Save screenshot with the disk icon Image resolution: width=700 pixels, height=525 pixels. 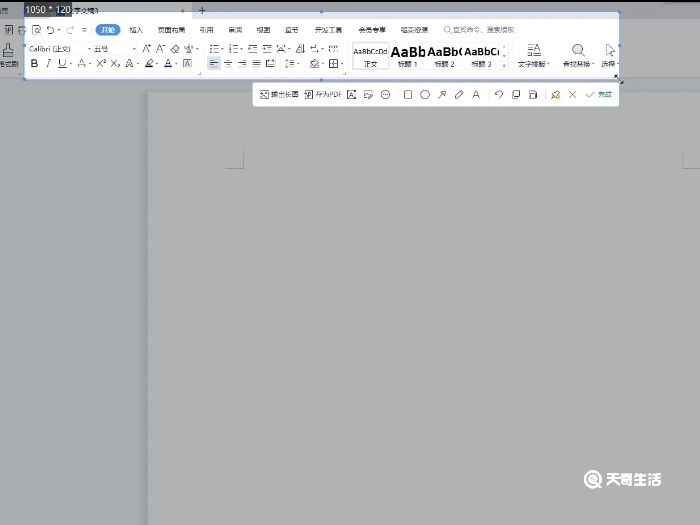pyautogui.click(x=533, y=94)
